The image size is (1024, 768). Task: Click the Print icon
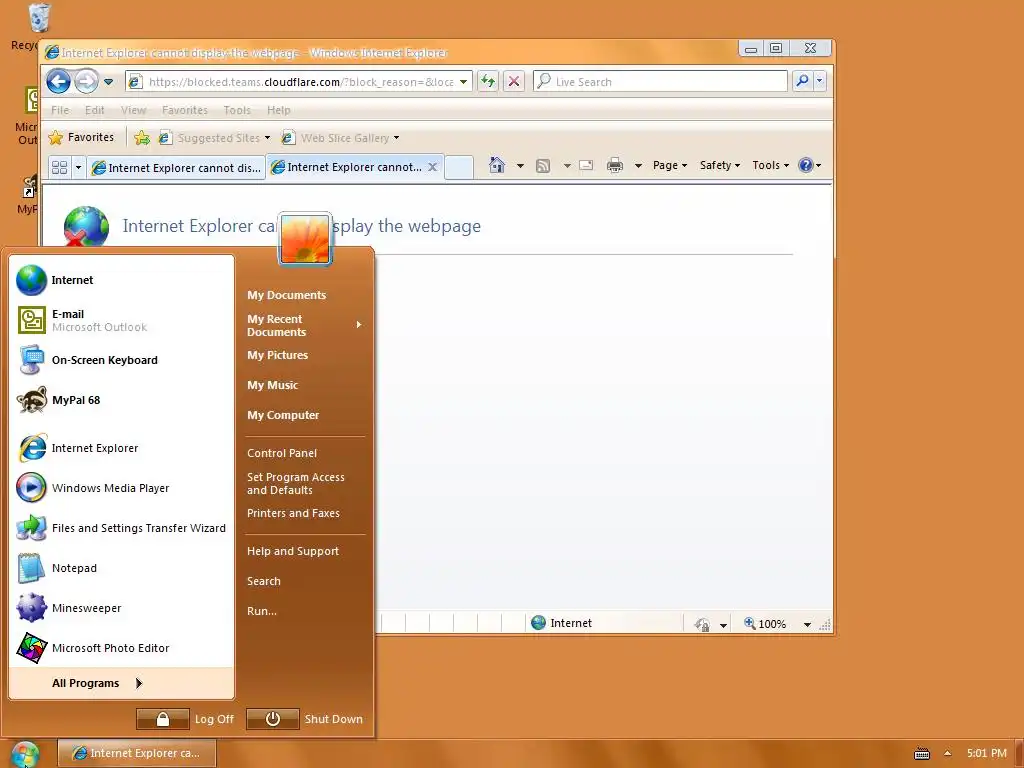click(615, 166)
